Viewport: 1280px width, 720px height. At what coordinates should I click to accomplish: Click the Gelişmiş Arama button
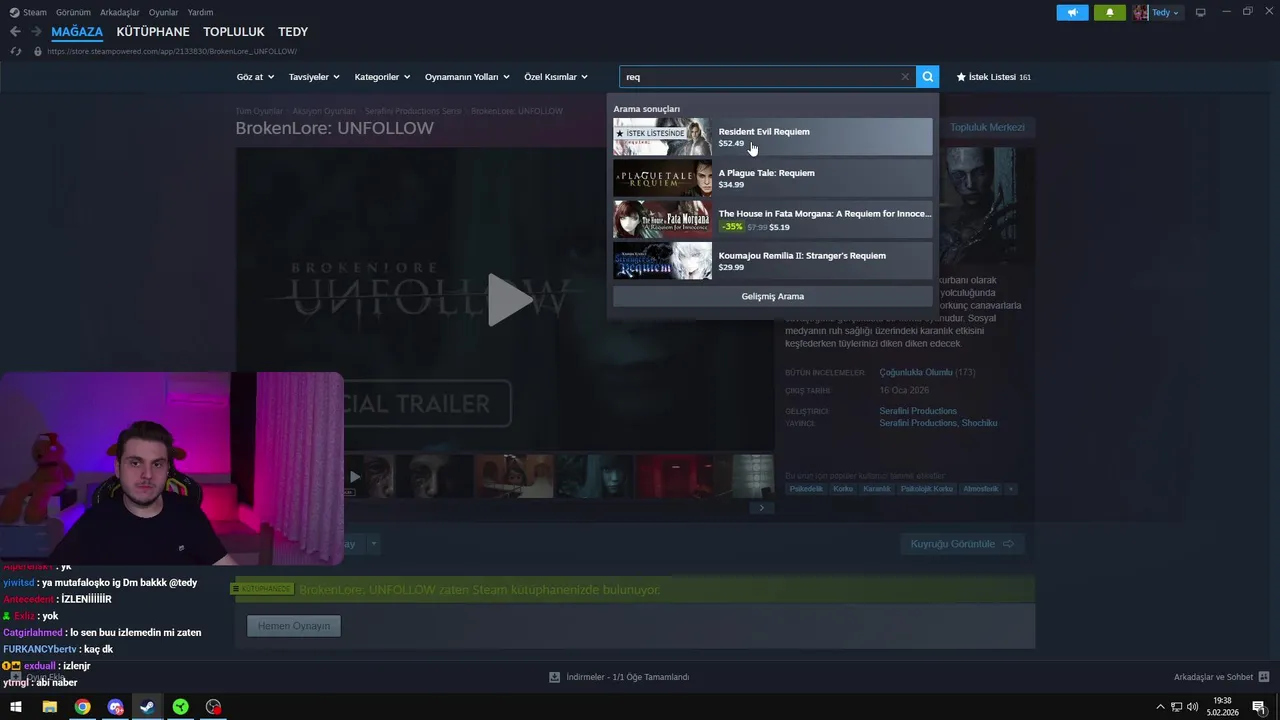pos(772,296)
